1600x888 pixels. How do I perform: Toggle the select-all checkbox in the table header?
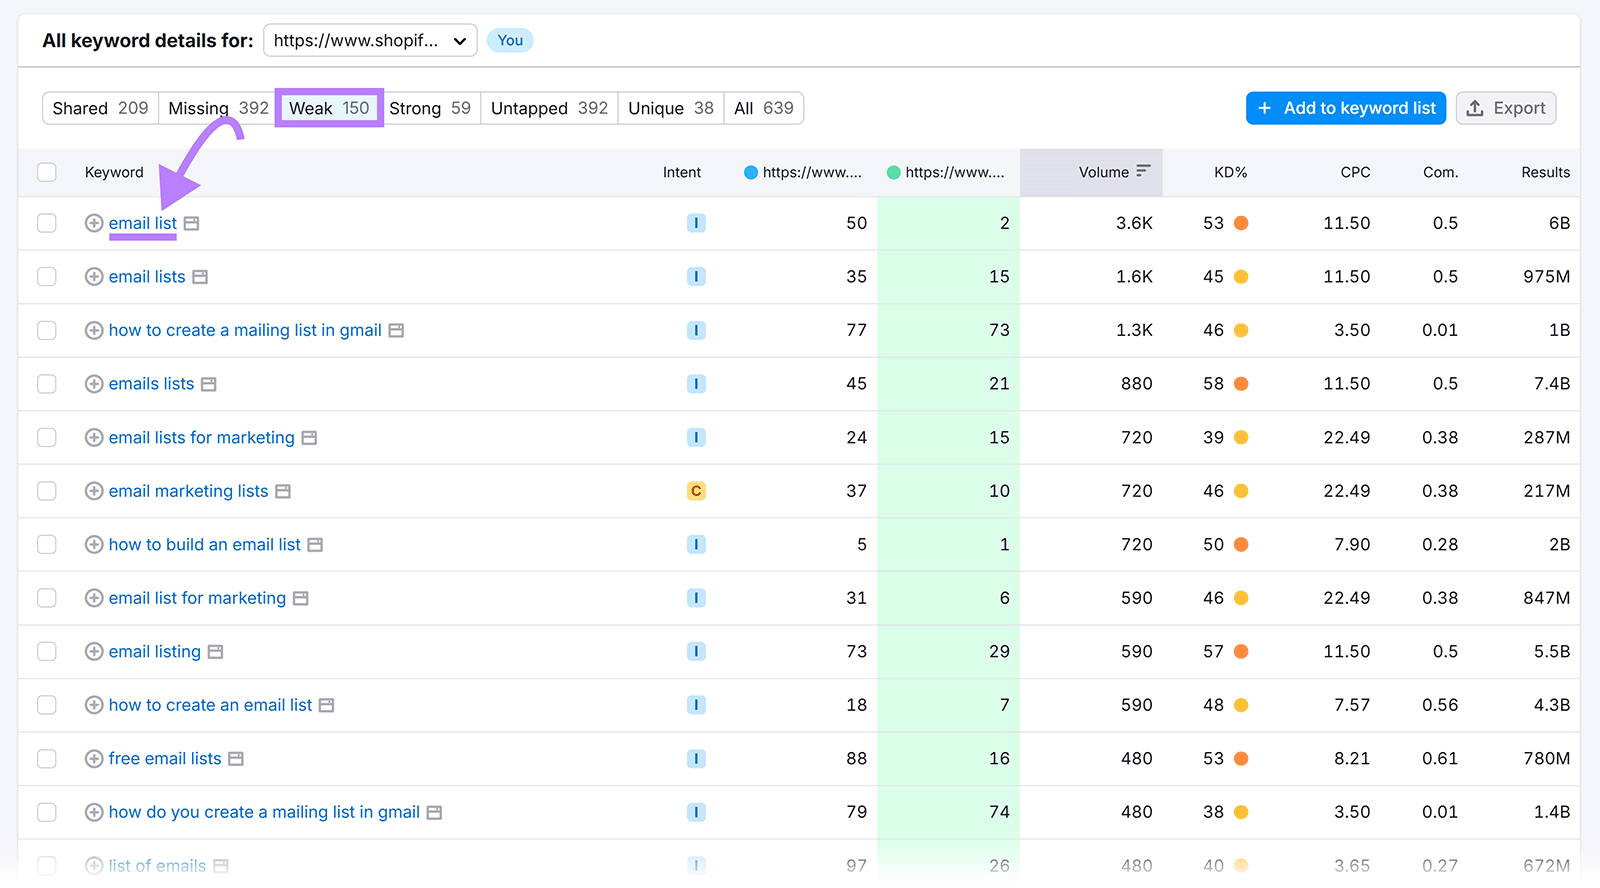47,172
